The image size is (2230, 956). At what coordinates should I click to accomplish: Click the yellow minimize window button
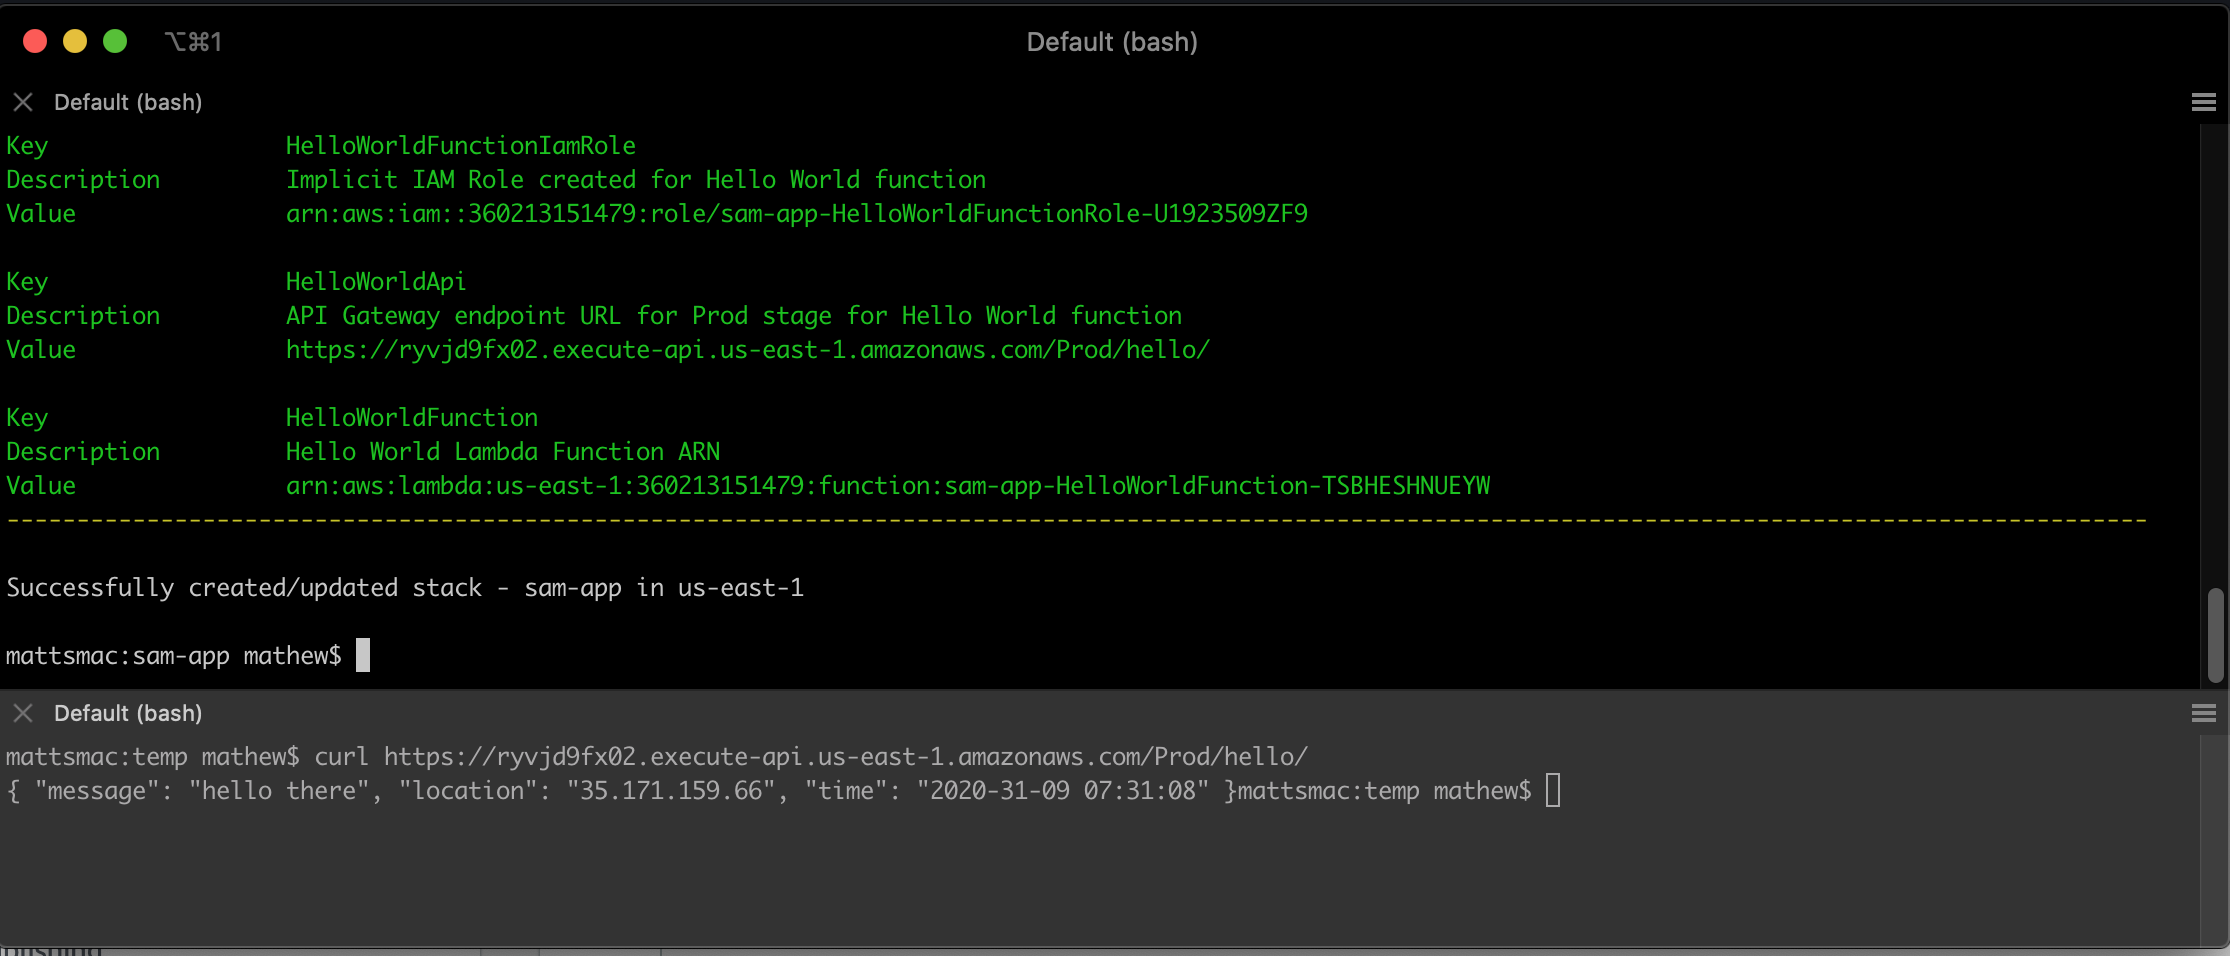point(75,41)
